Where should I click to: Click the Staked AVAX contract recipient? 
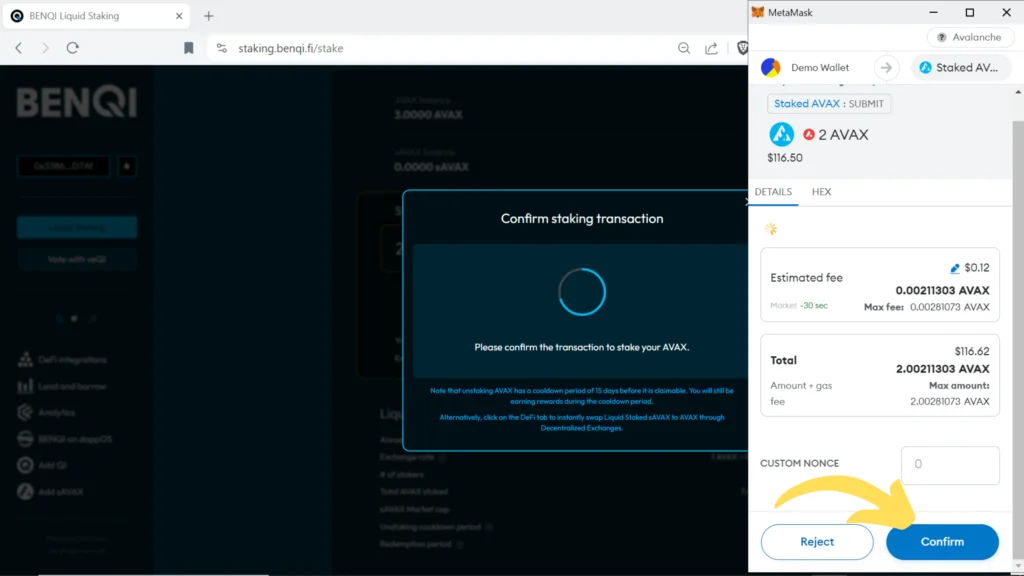point(960,68)
